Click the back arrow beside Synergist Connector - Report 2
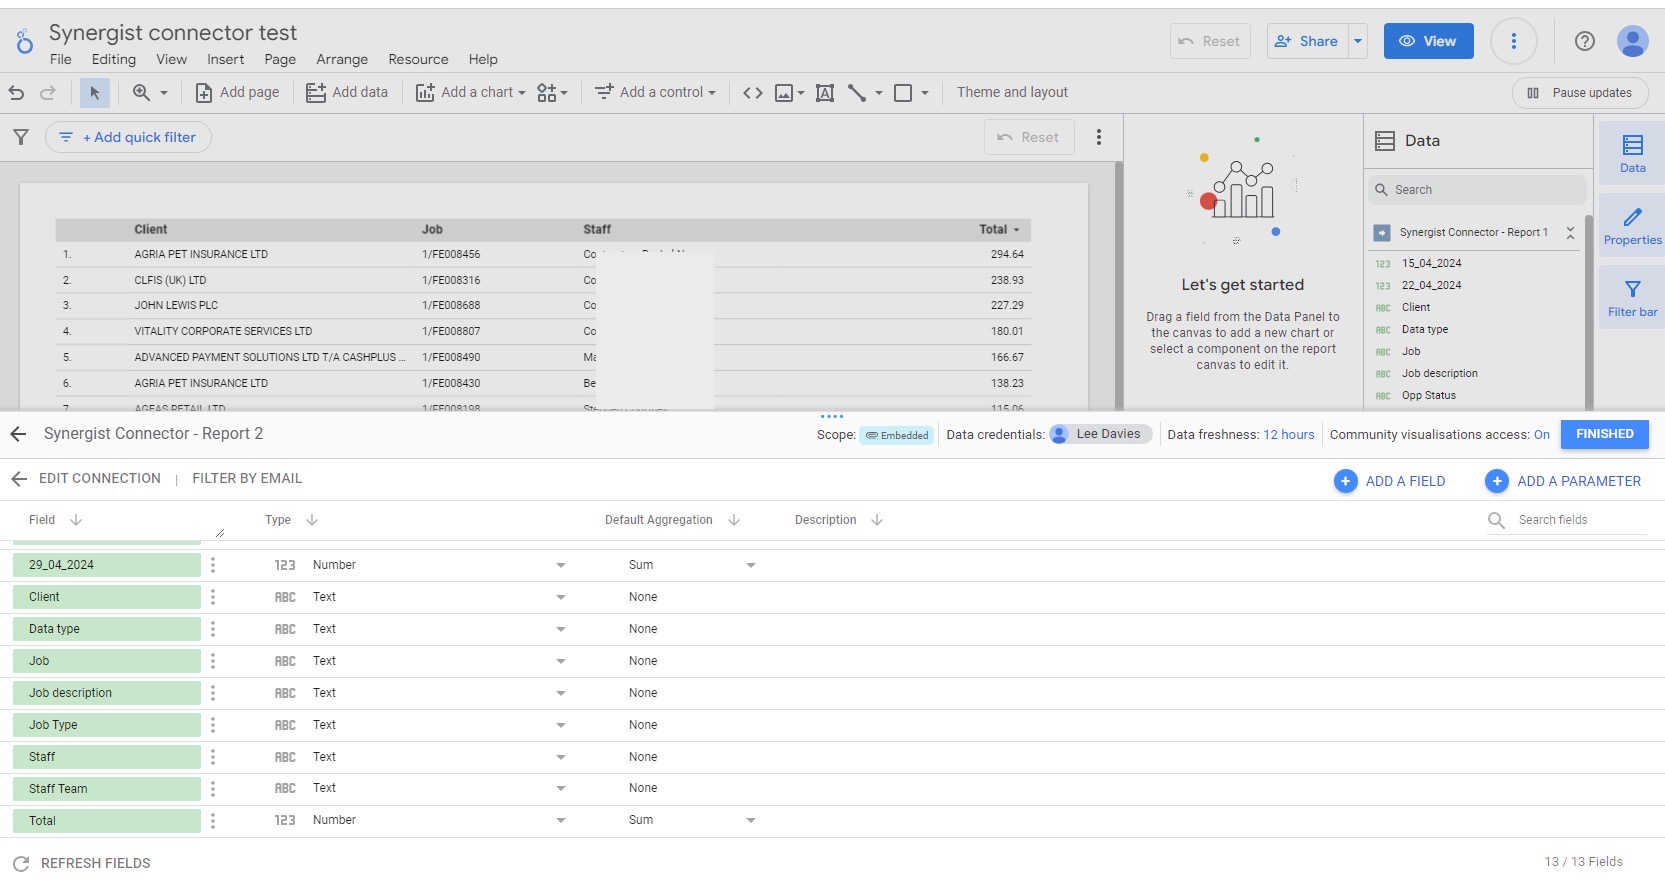The image size is (1665, 880). click(18, 434)
